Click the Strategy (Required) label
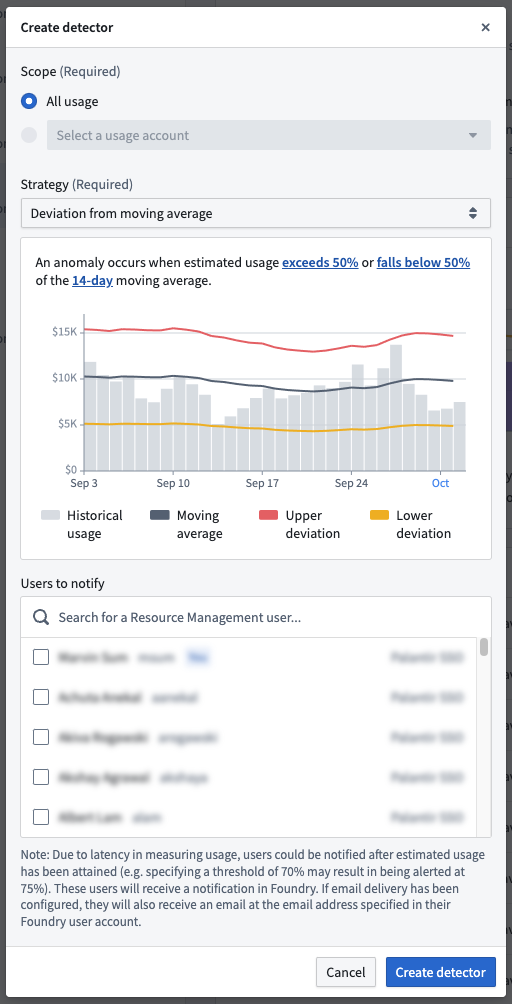Image resolution: width=512 pixels, height=1004 pixels. tap(77, 184)
